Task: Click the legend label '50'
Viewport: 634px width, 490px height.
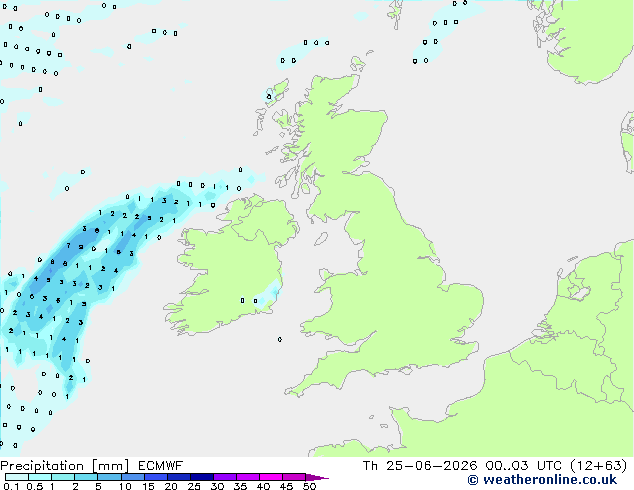Action: [309, 486]
